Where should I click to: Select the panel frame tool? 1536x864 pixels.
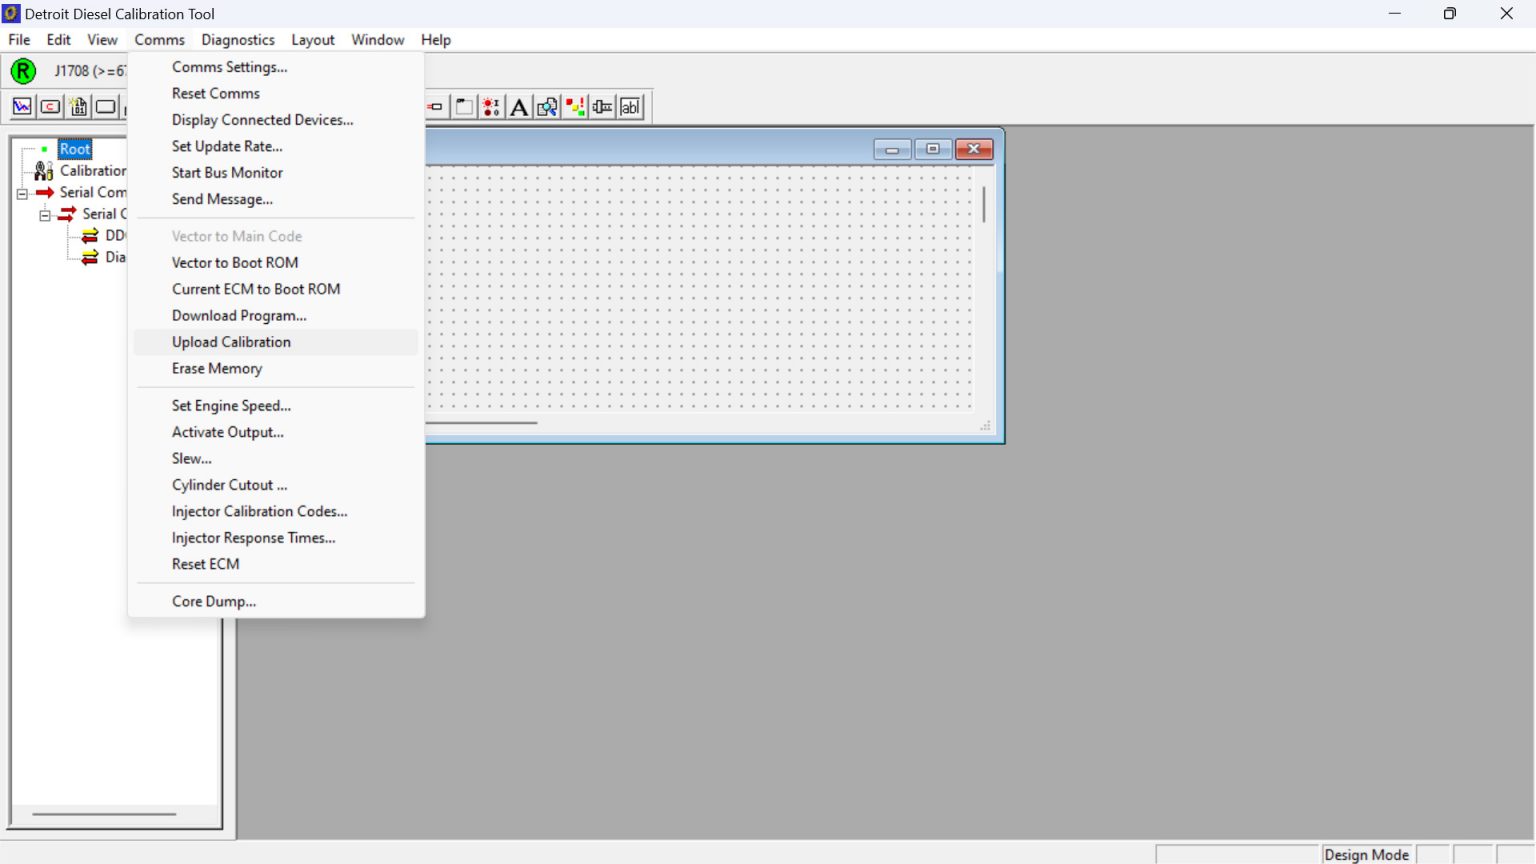[x=463, y=106]
